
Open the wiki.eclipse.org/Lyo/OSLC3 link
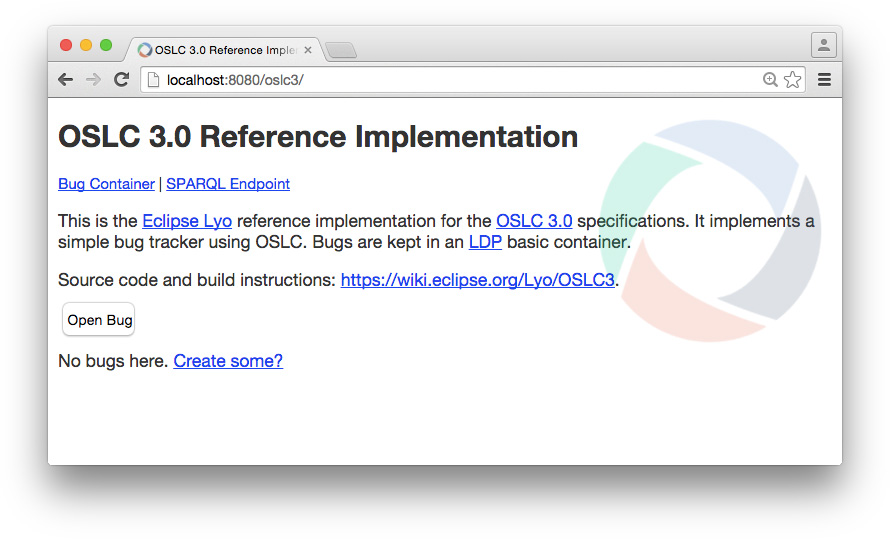pos(477,280)
